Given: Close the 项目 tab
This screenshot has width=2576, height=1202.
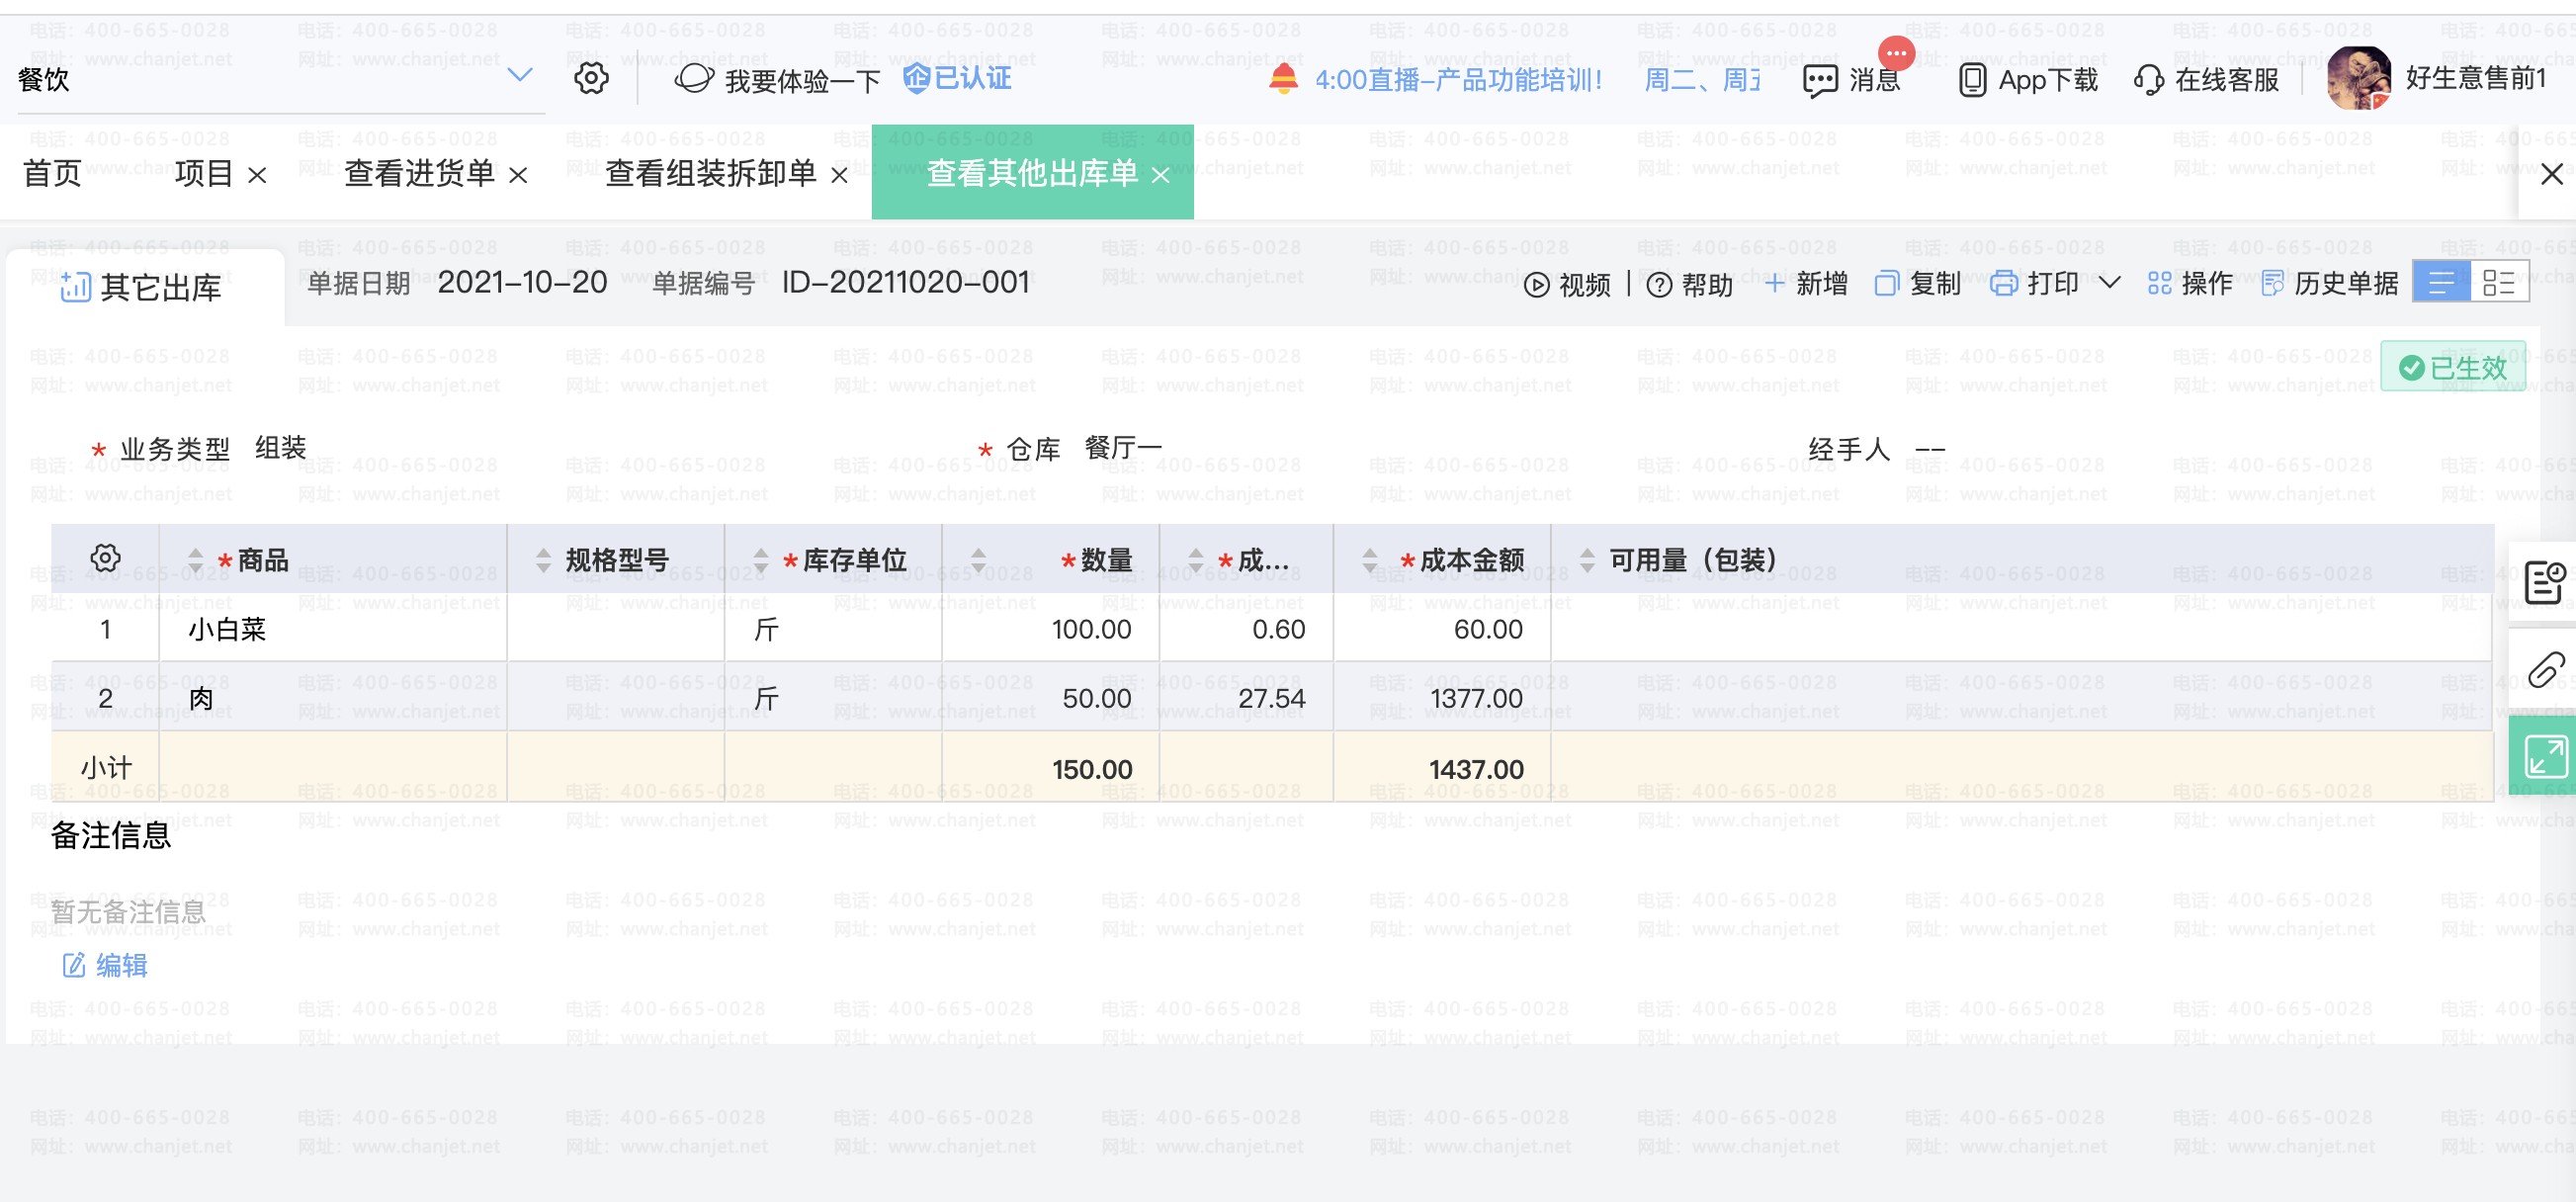Looking at the screenshot, I should click(x=257, y=176).
